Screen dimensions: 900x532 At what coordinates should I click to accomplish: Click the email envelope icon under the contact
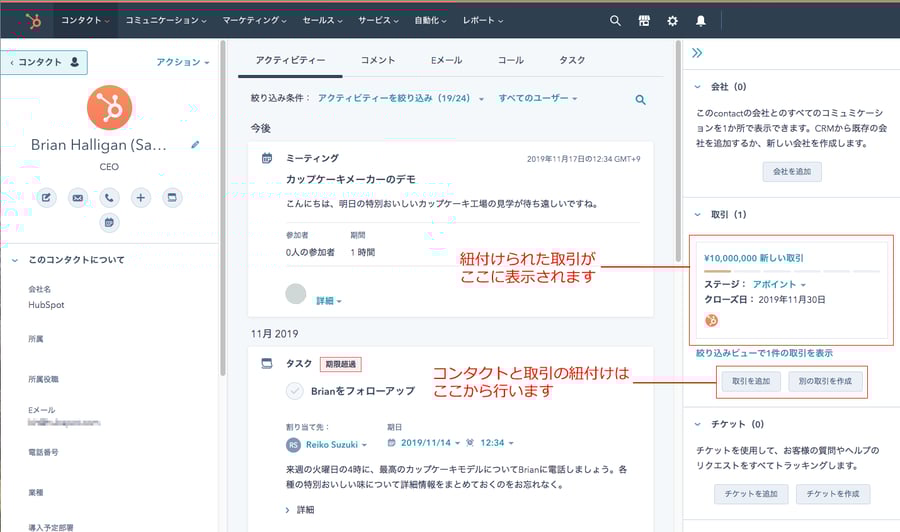tap(77, 198)
